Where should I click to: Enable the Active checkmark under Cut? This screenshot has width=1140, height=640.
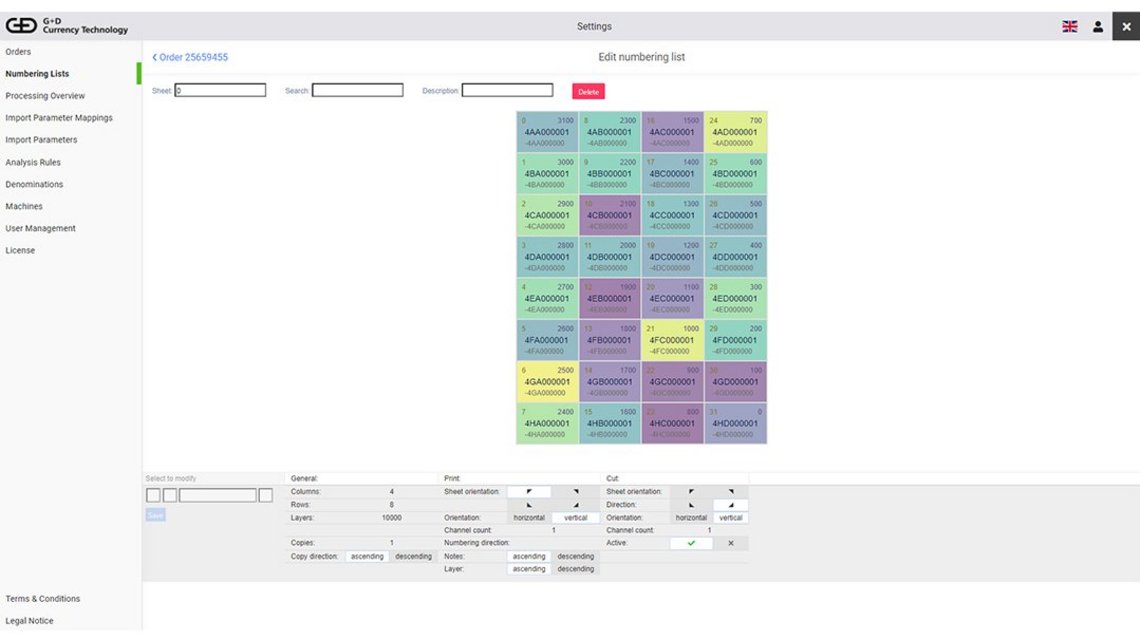tap(692, 543)
